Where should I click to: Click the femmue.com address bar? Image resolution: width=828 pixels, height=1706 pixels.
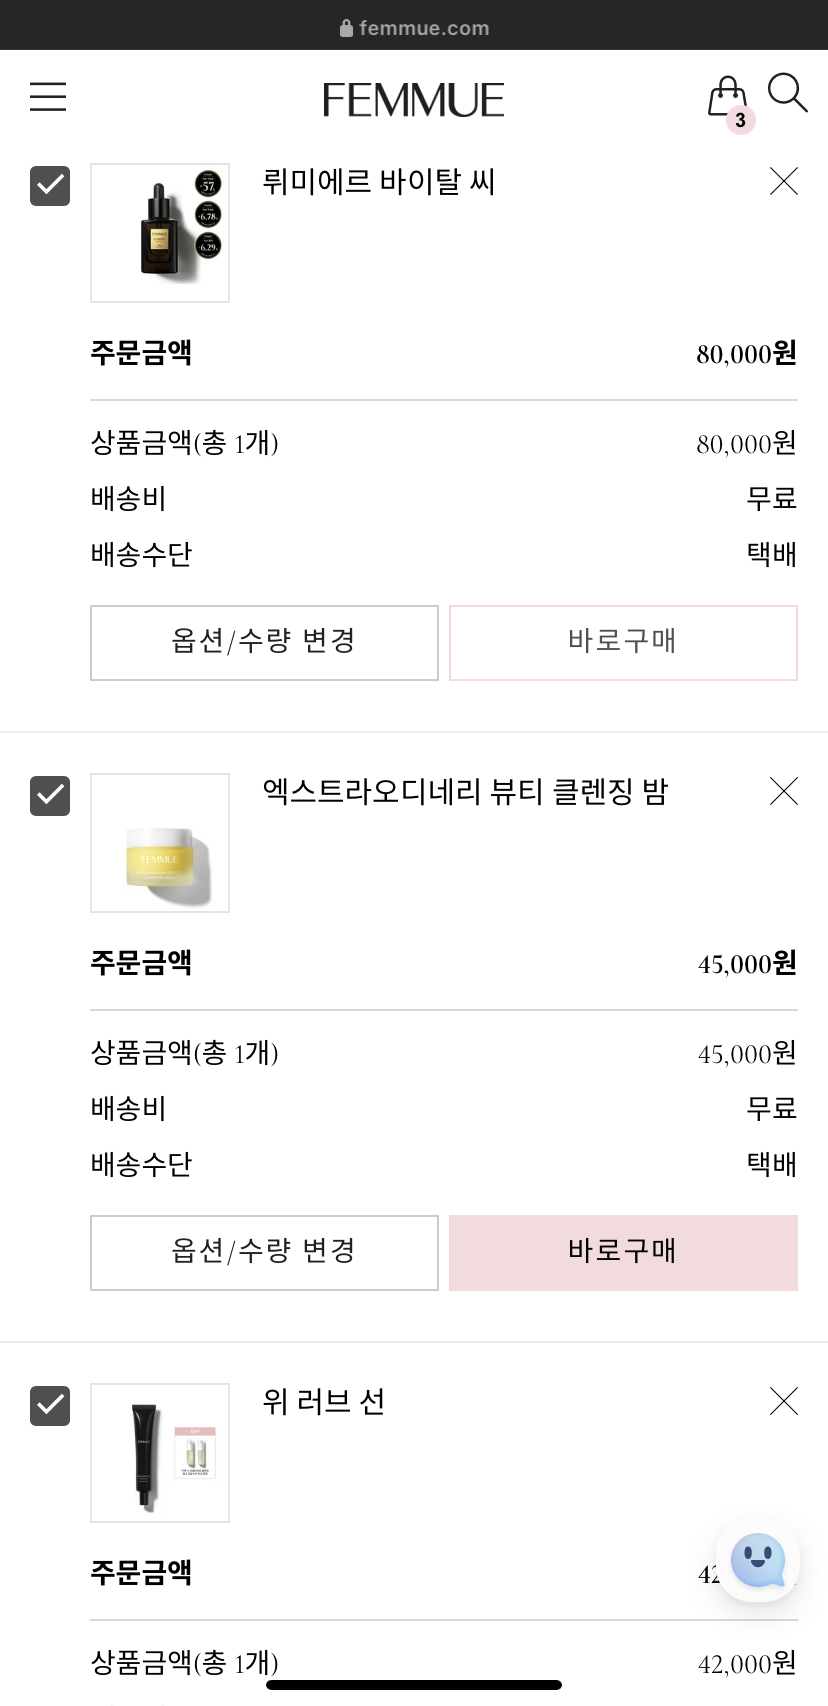pyautogui.click(x=414, y=28)
